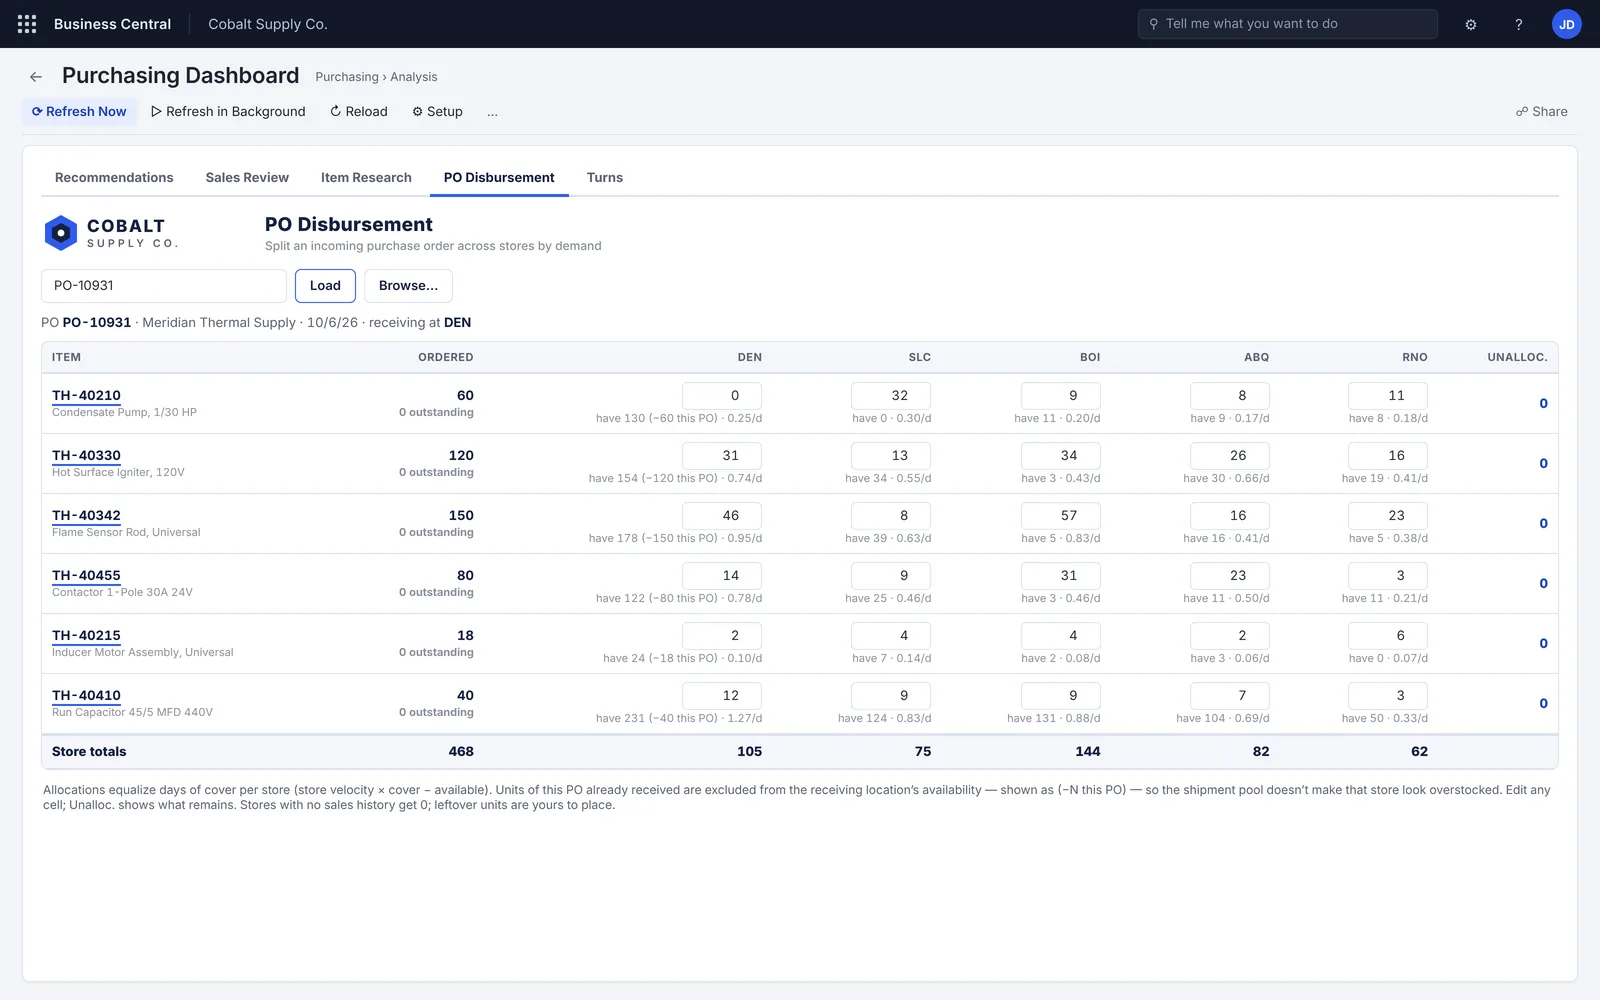Image resolution: width=1600 pixels, height=1000 pixels.
Task: Click BOI store total 144
Action: [1088, 752]
